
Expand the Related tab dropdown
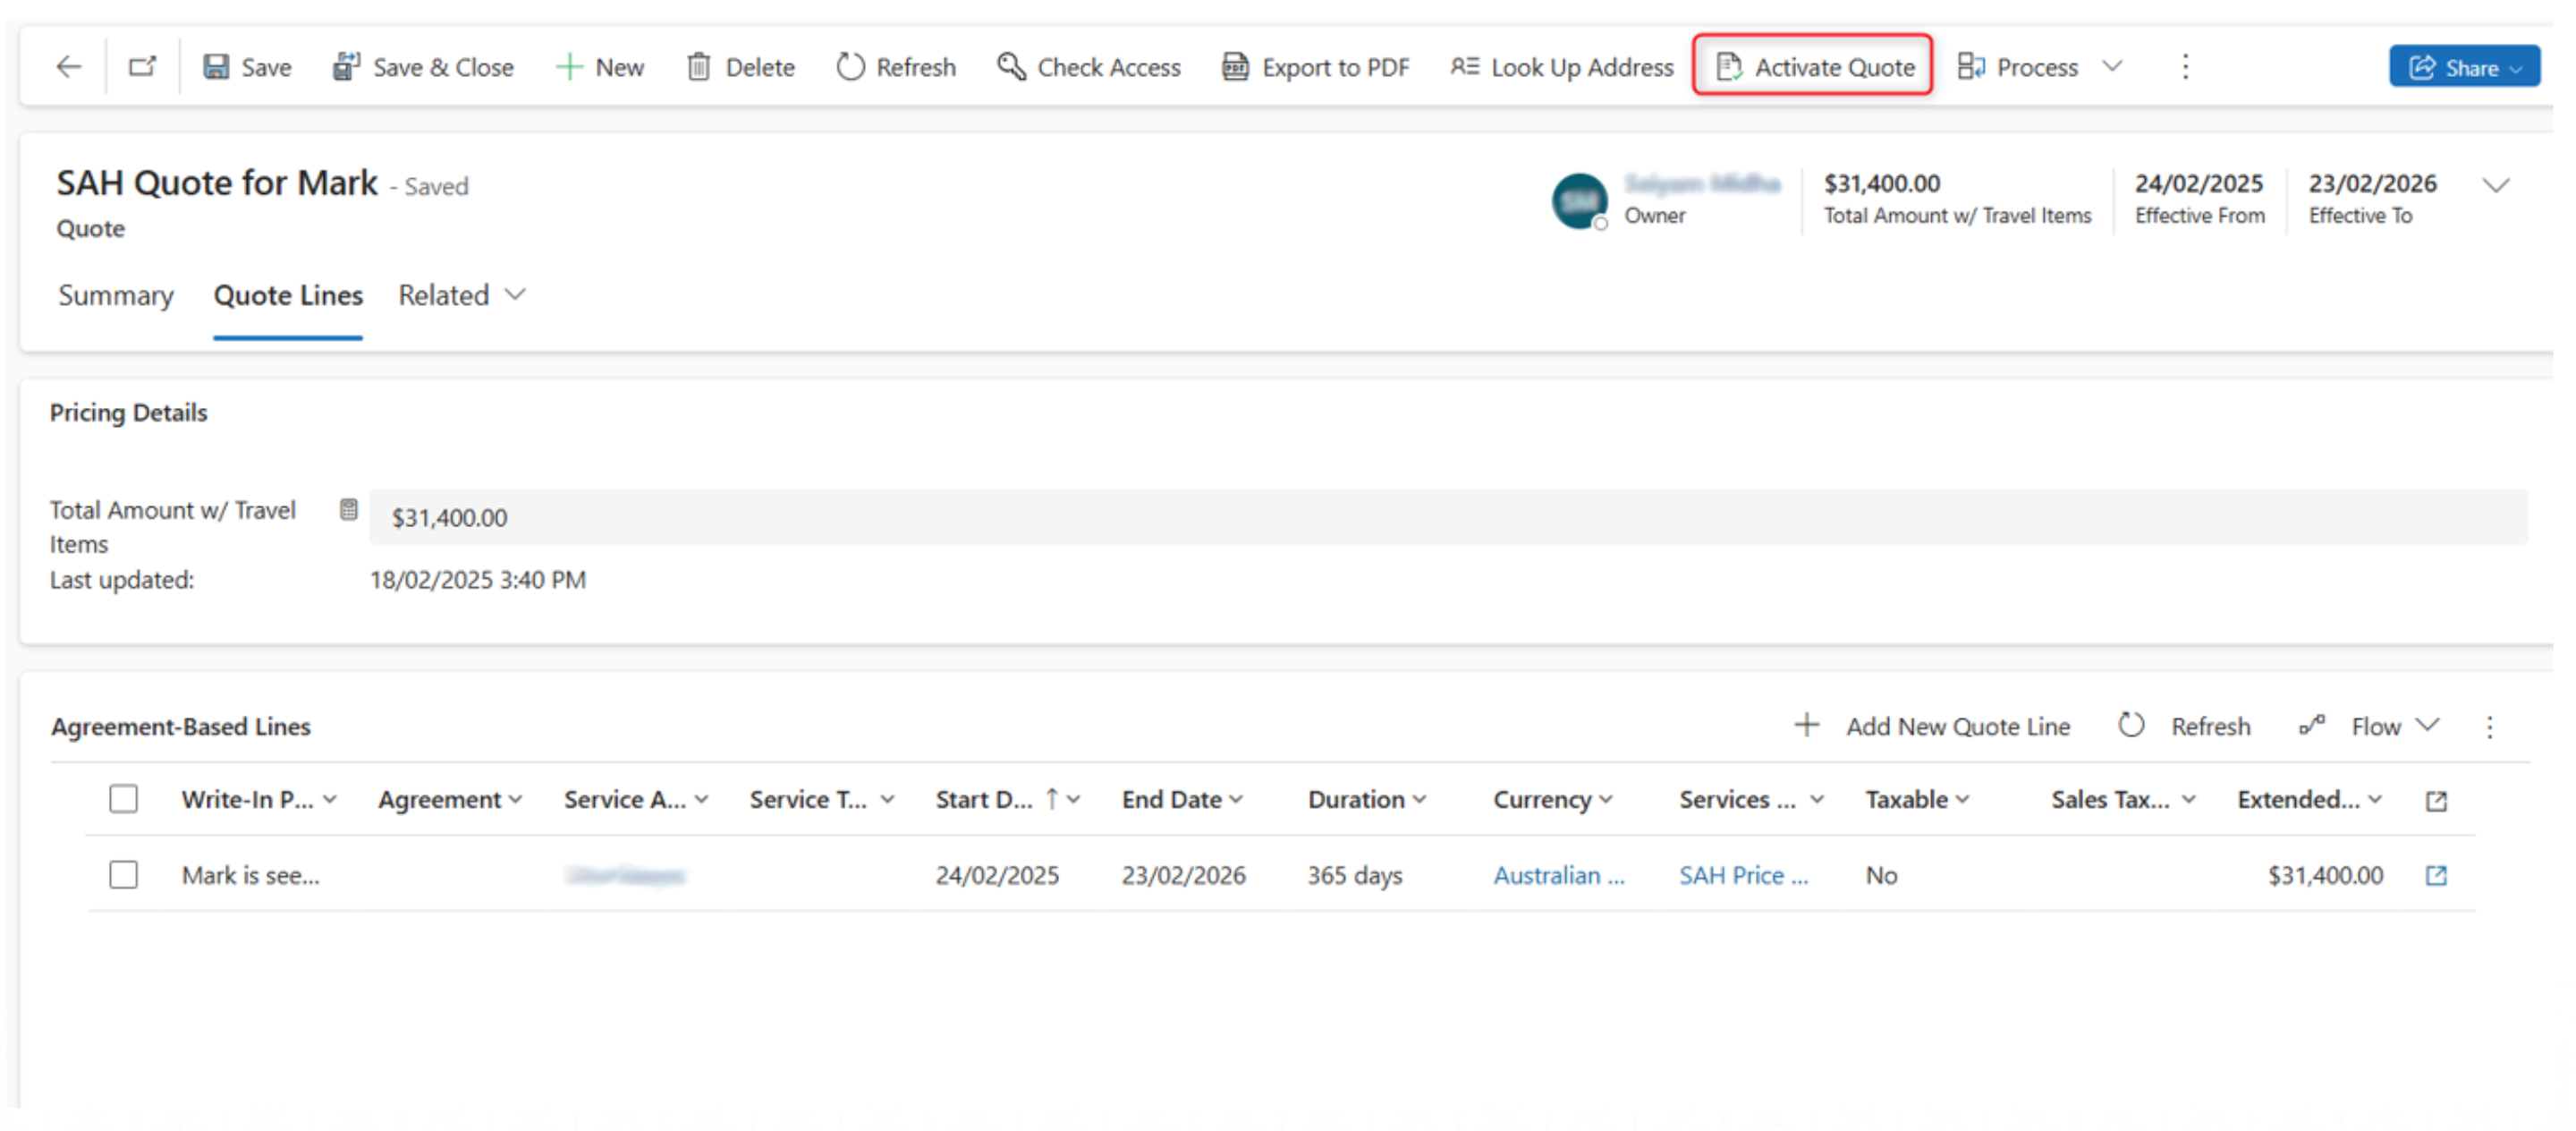pos(514,295)
